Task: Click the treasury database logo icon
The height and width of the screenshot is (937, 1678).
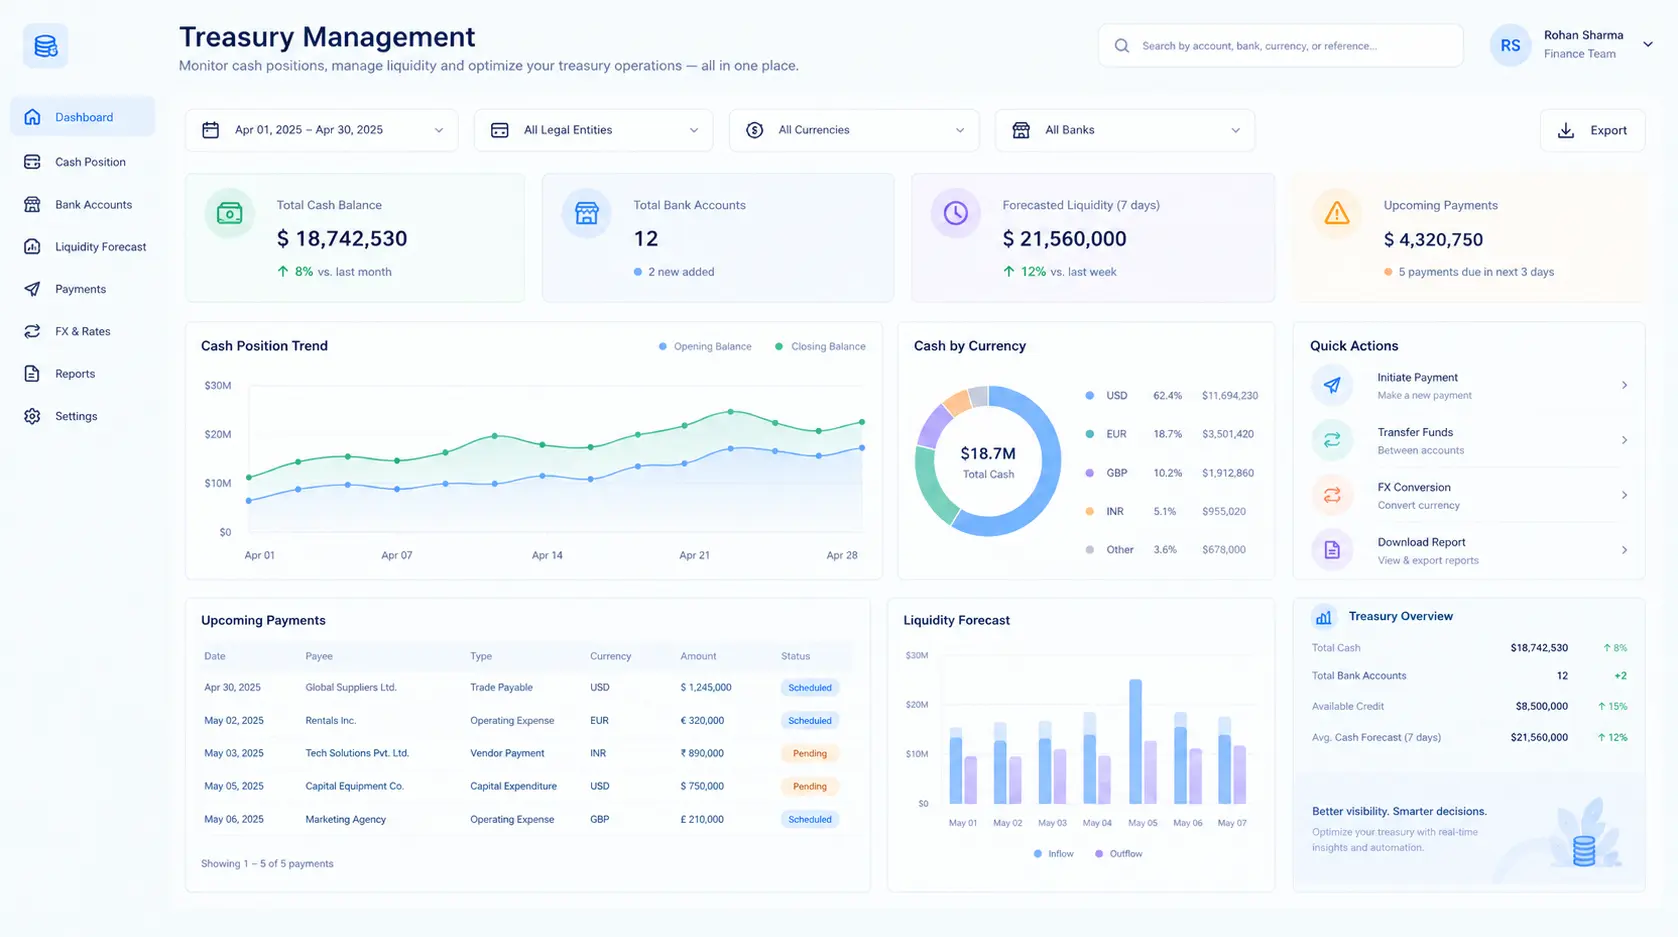Action: point(45,46)
